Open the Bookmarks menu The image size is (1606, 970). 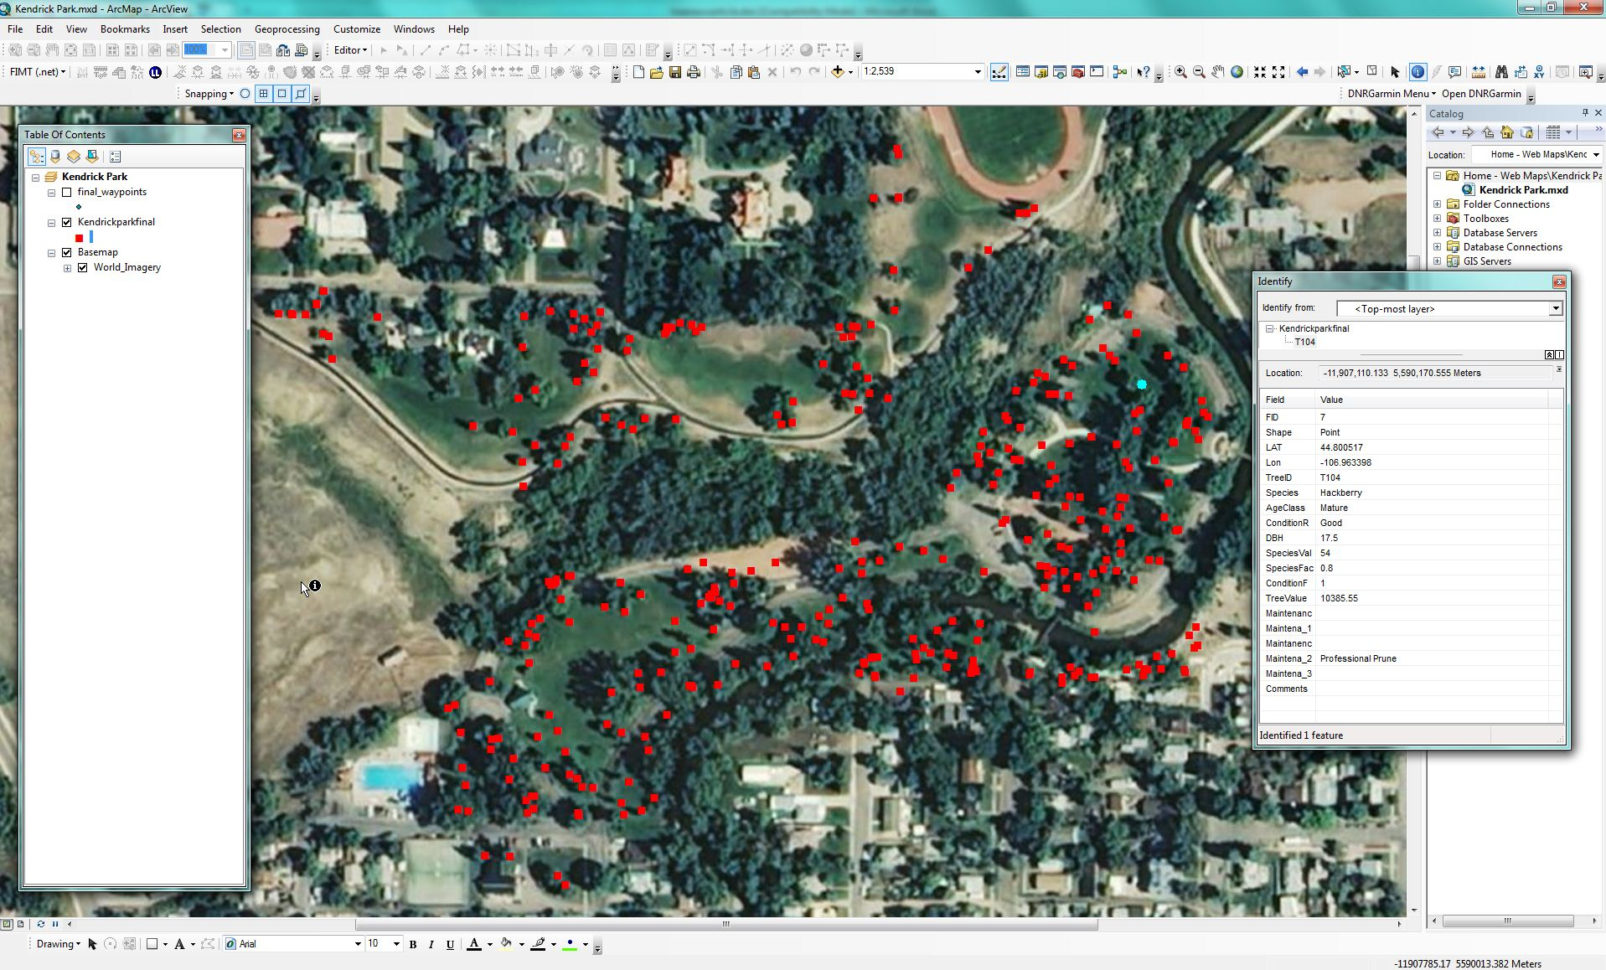124,29
